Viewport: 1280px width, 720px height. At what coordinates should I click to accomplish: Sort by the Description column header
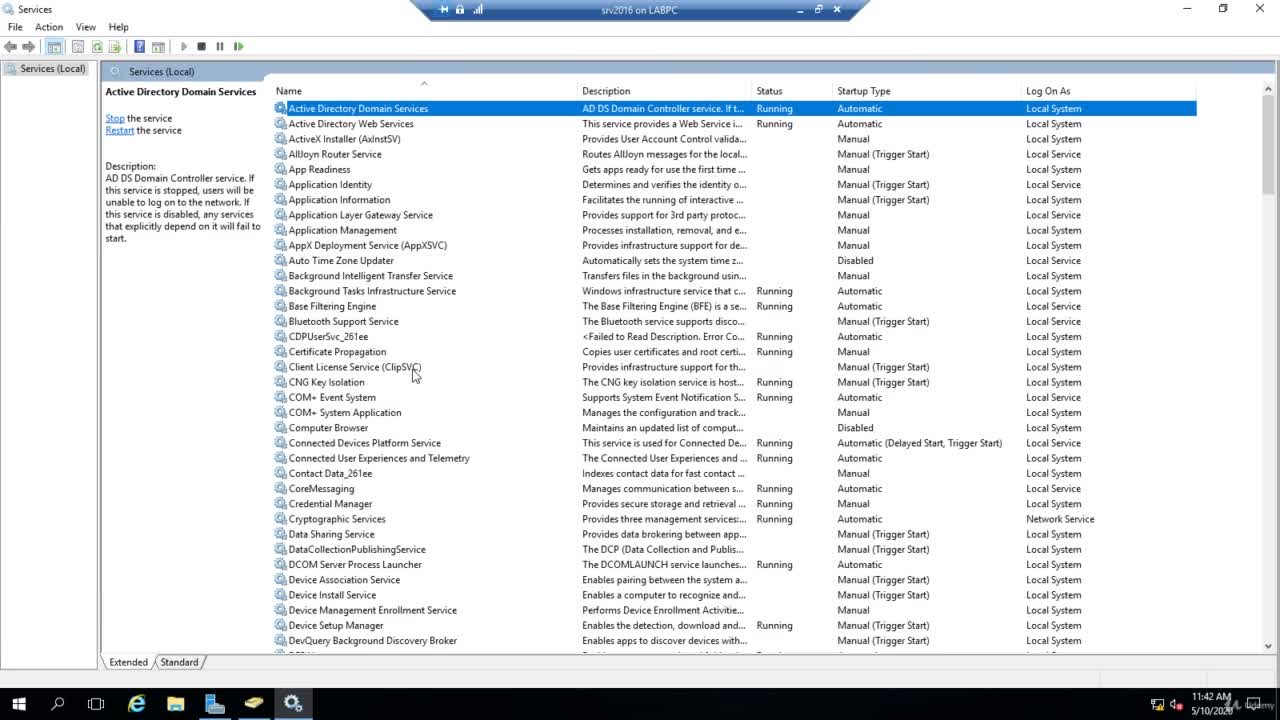665,91
